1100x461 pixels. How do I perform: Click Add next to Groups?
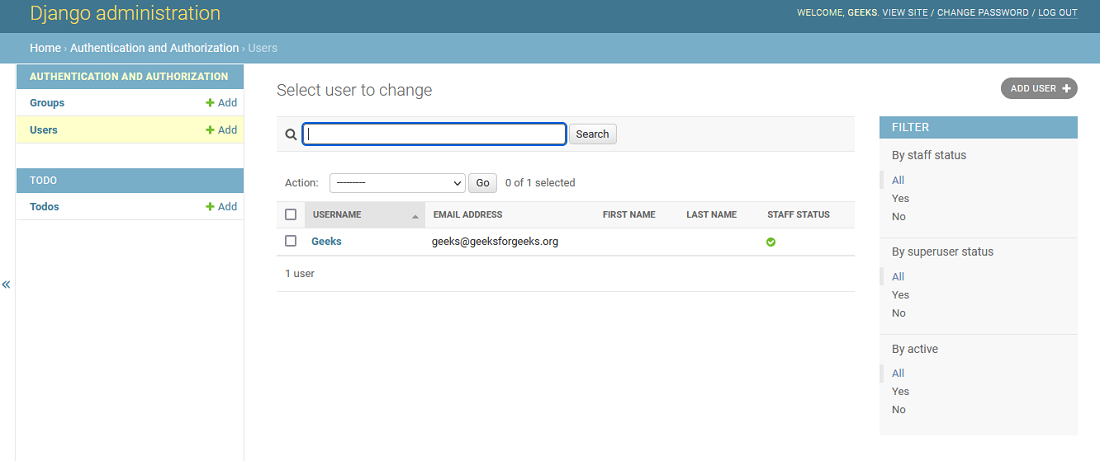pos(222,102)
